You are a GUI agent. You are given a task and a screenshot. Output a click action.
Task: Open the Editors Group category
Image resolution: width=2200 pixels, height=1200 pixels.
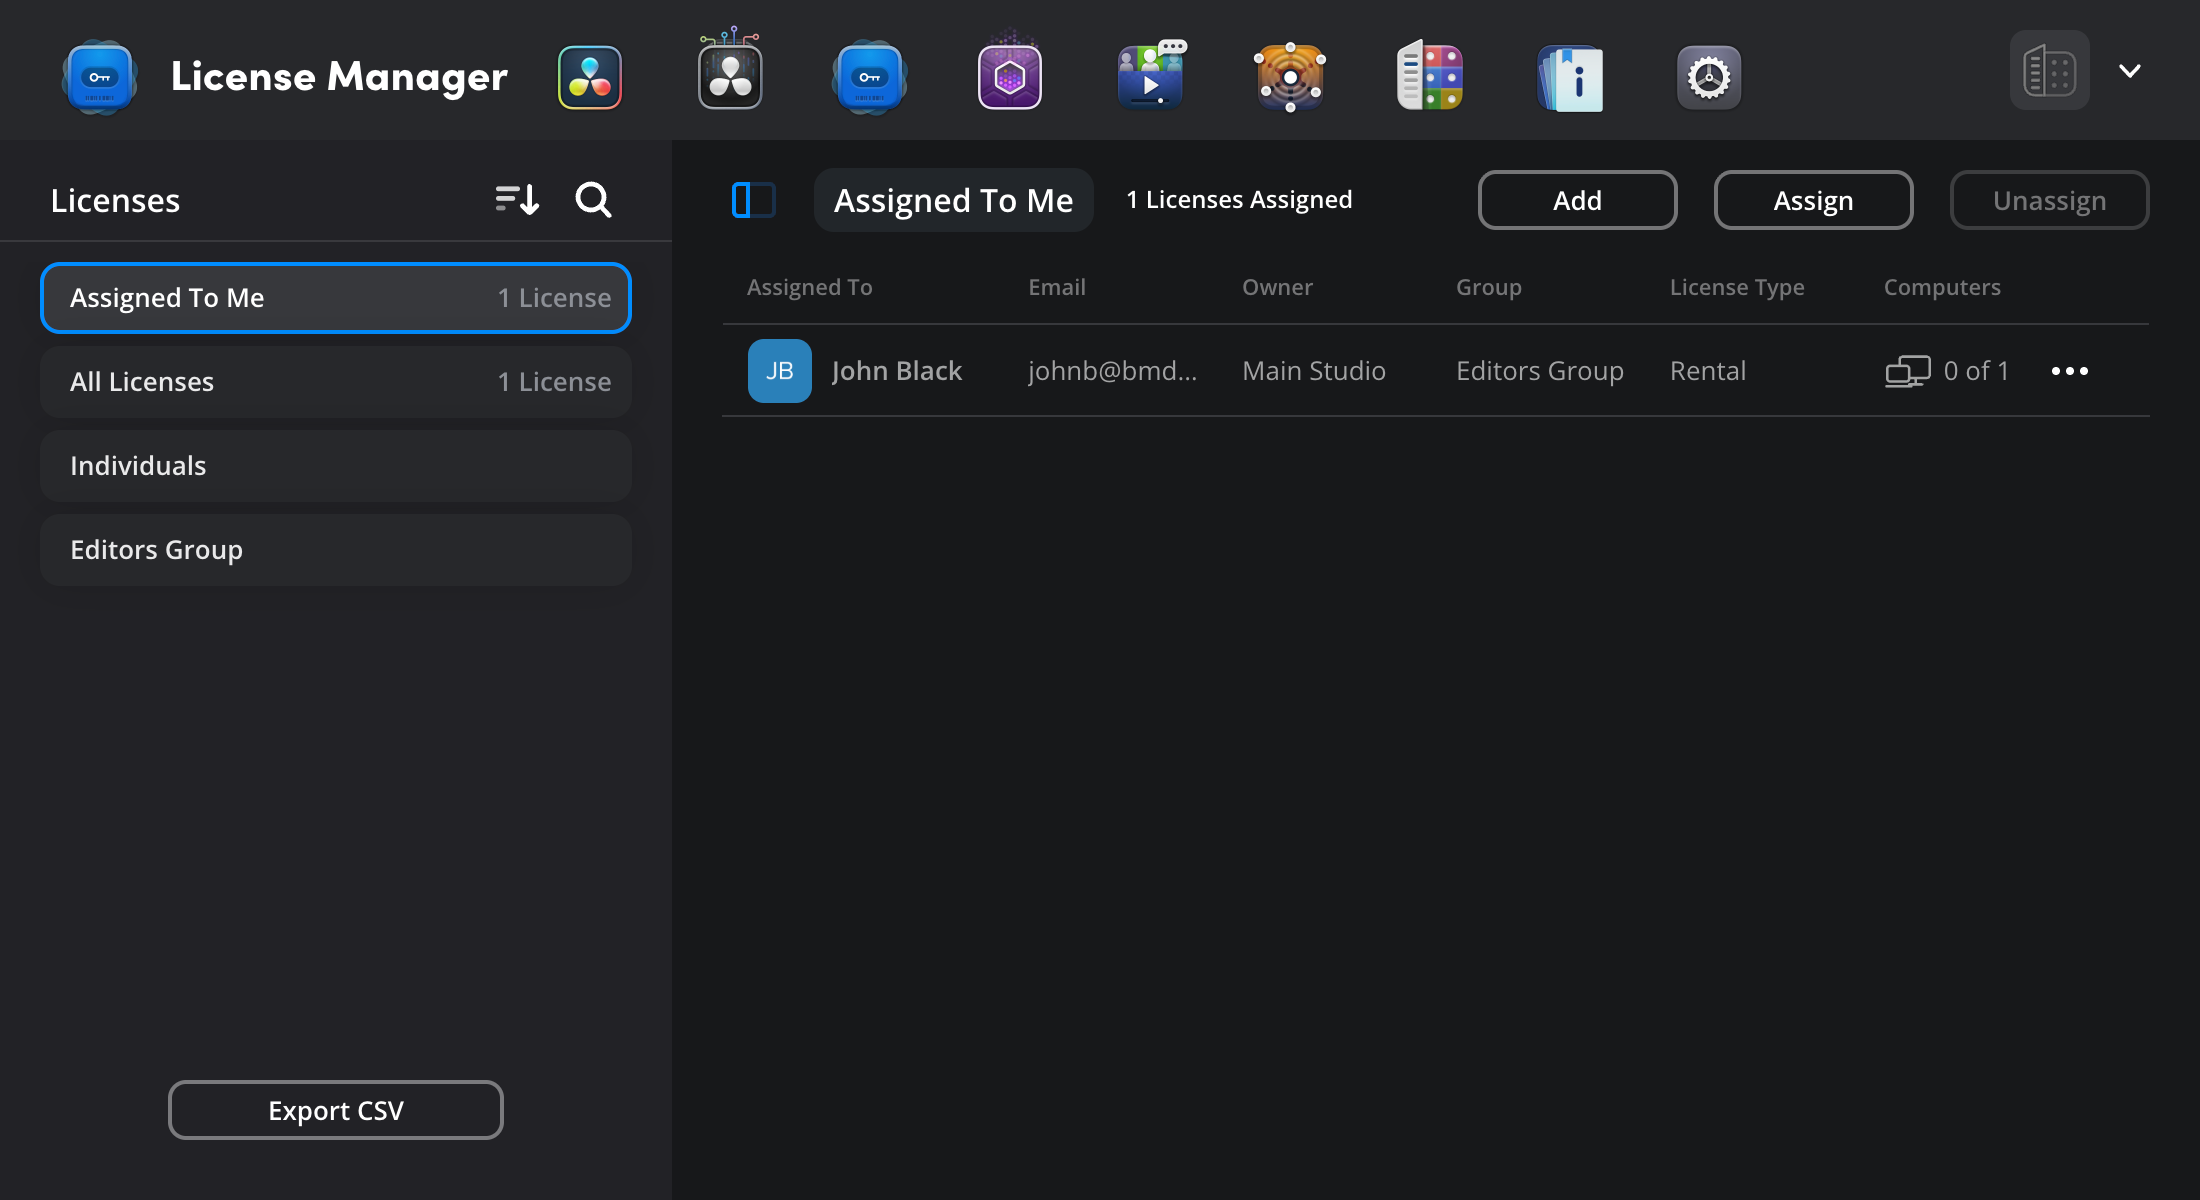click(x=336, y=549)
